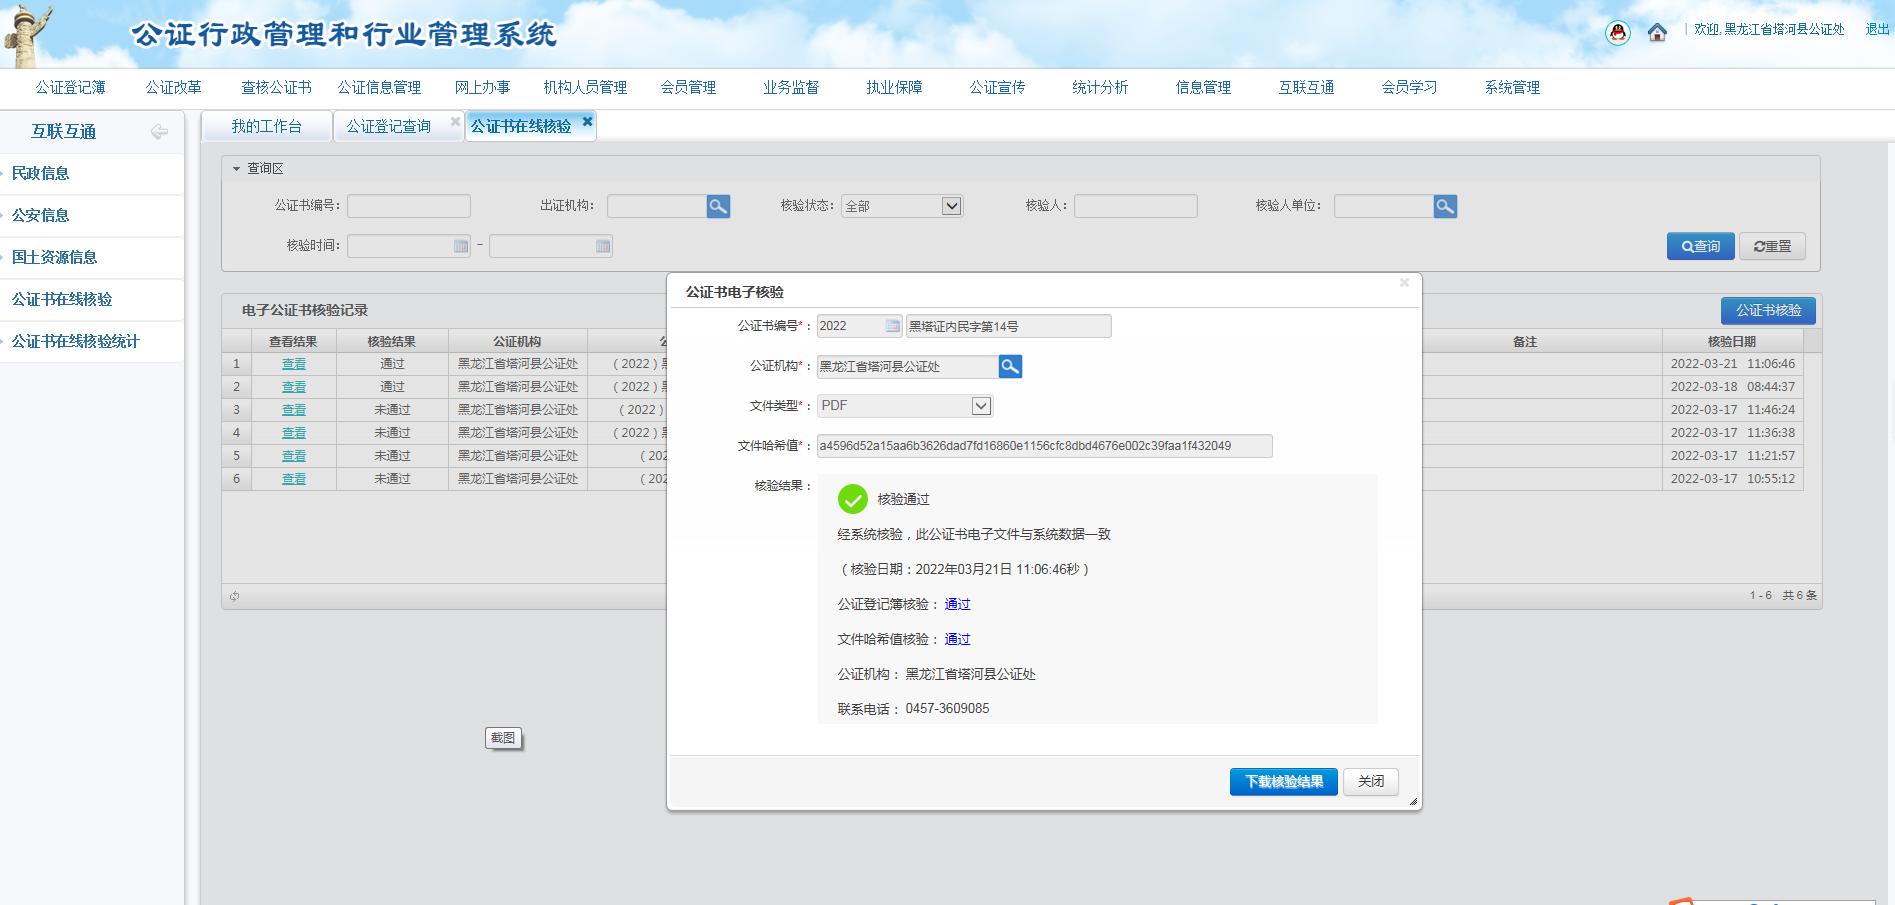Screen dimensions: 1895x905
Task: Click the 文件哈希值 field in dialog
Action: point(1044,446)
